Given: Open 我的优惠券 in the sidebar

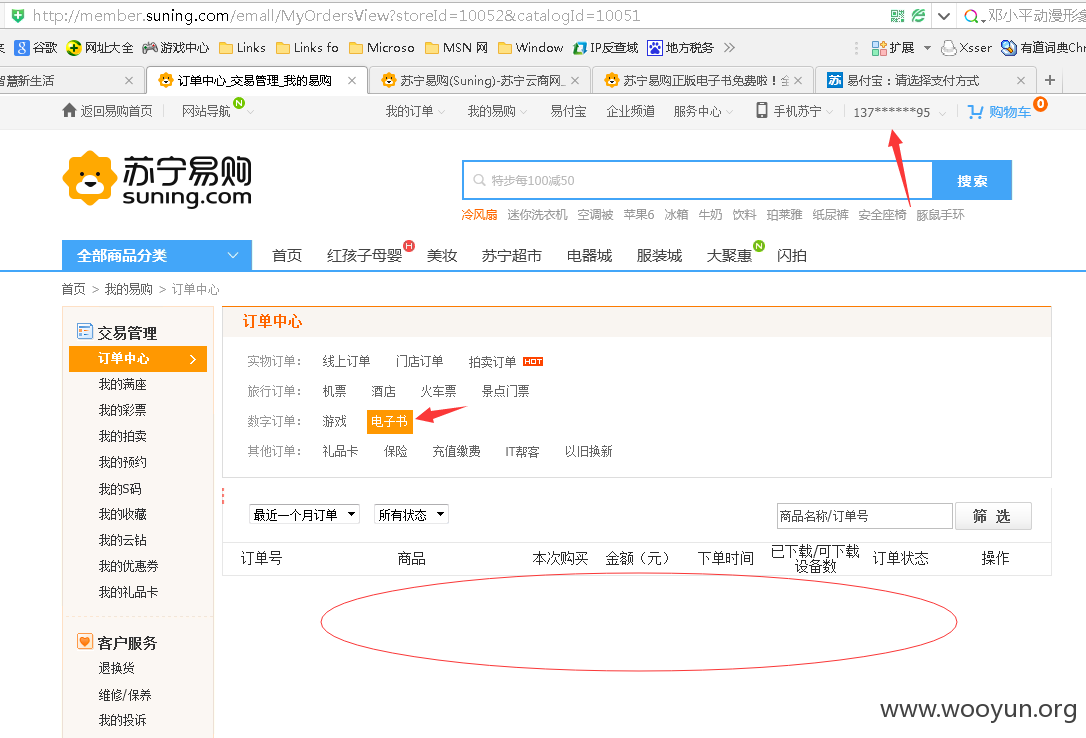Looking at the screenshot, I should tap(128, 566).
